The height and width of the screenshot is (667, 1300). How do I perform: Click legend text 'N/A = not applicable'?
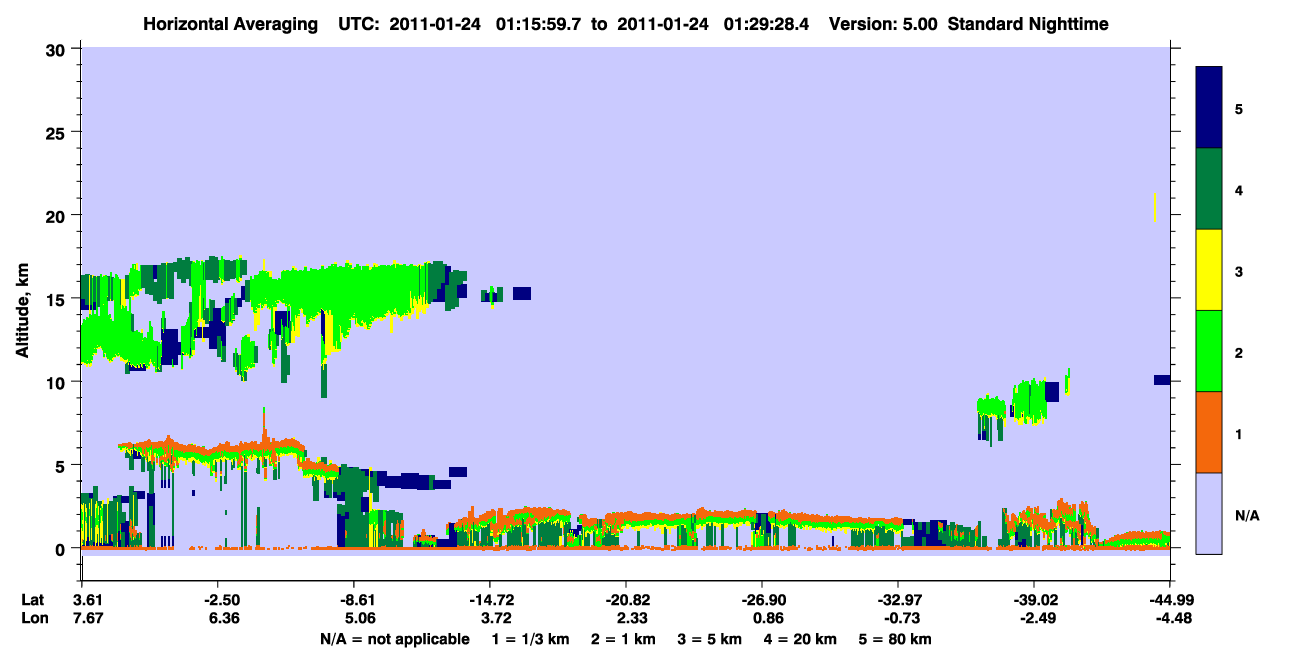coord(395,639)
